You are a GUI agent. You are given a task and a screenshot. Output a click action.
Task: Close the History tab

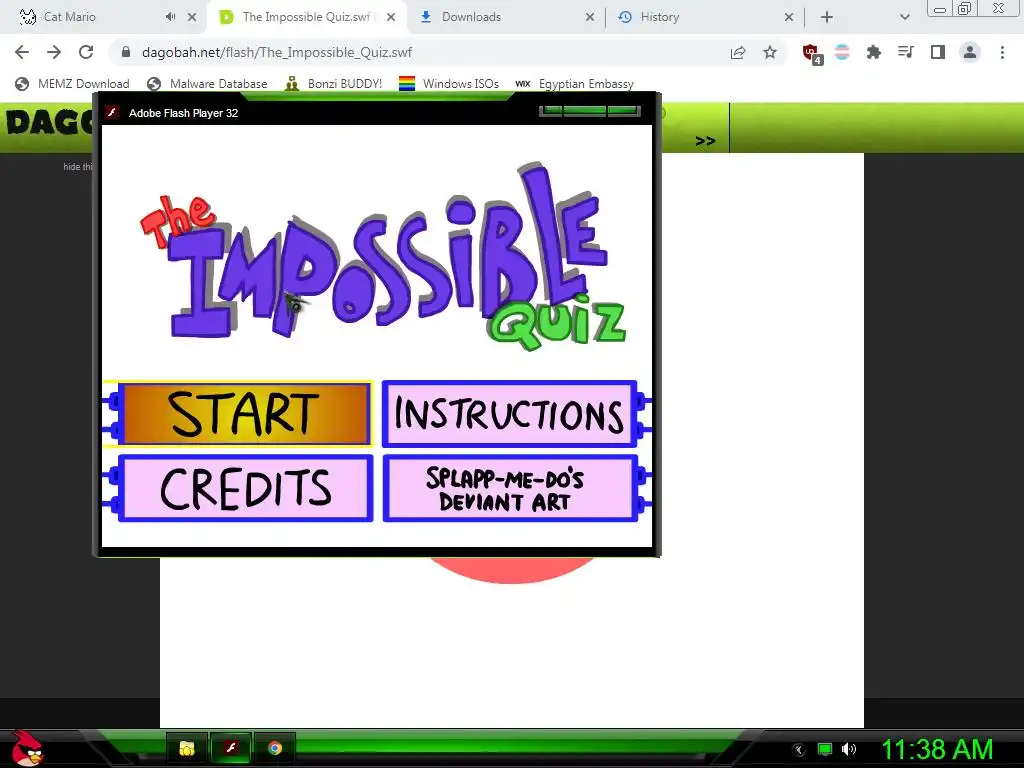789,17
